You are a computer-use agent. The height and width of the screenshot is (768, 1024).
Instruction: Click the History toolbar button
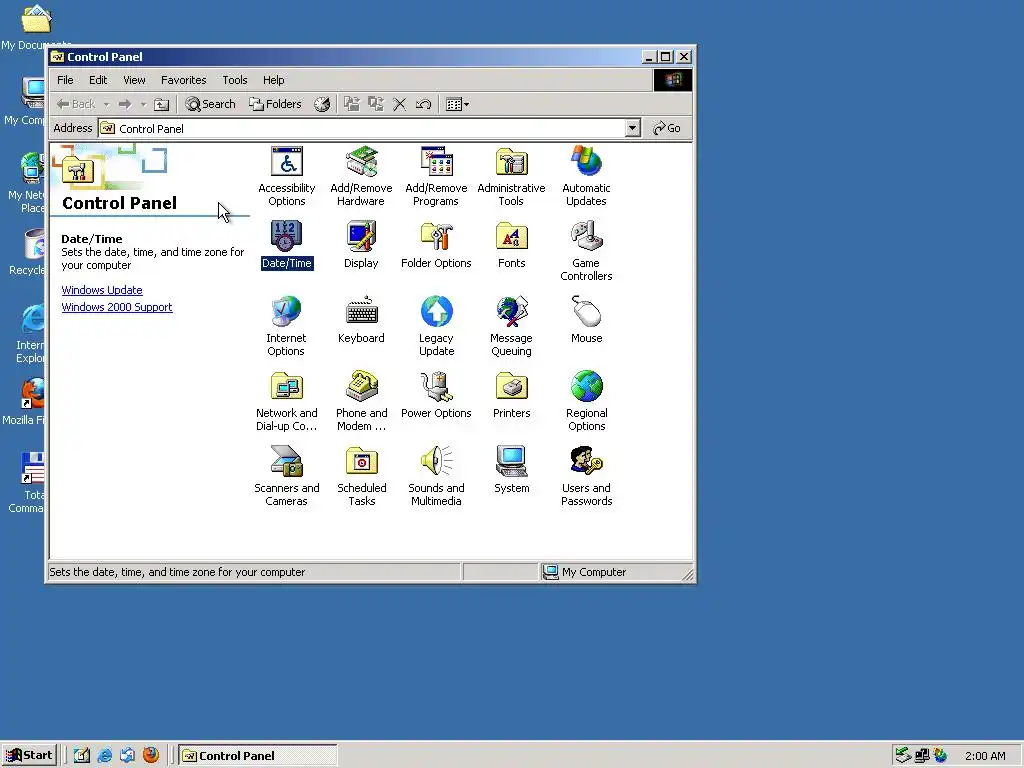click(x=322, y=104)
